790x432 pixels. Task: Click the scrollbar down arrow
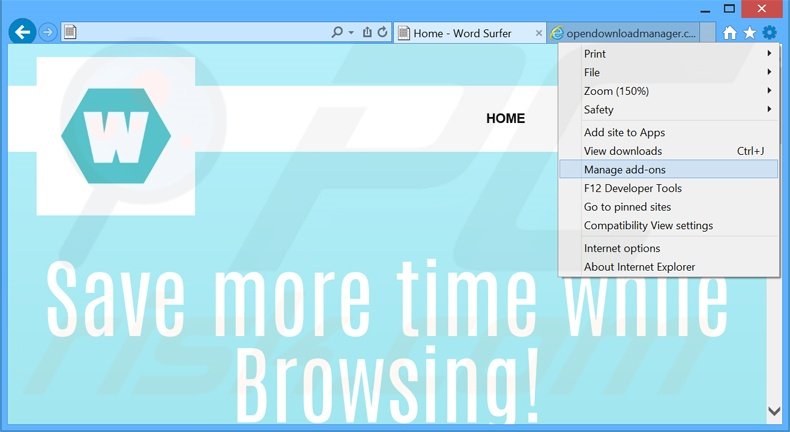tap(774, 411)
